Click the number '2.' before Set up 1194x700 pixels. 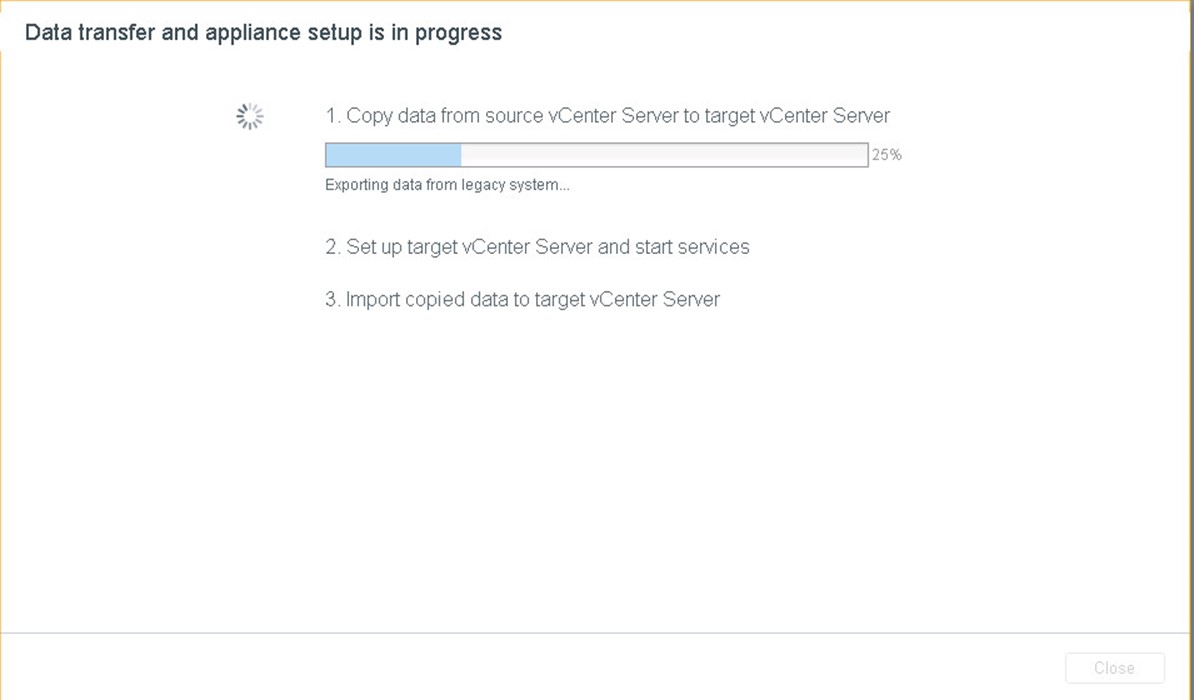coord(333,247)
